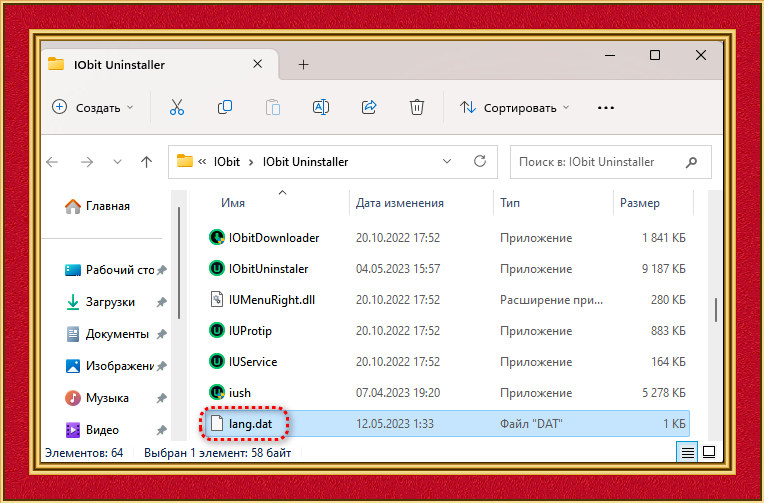Image resolution: width=764 pixels, height=503 pixels.
Task: Sort by the Размер column header
Action: pos(640,203)
